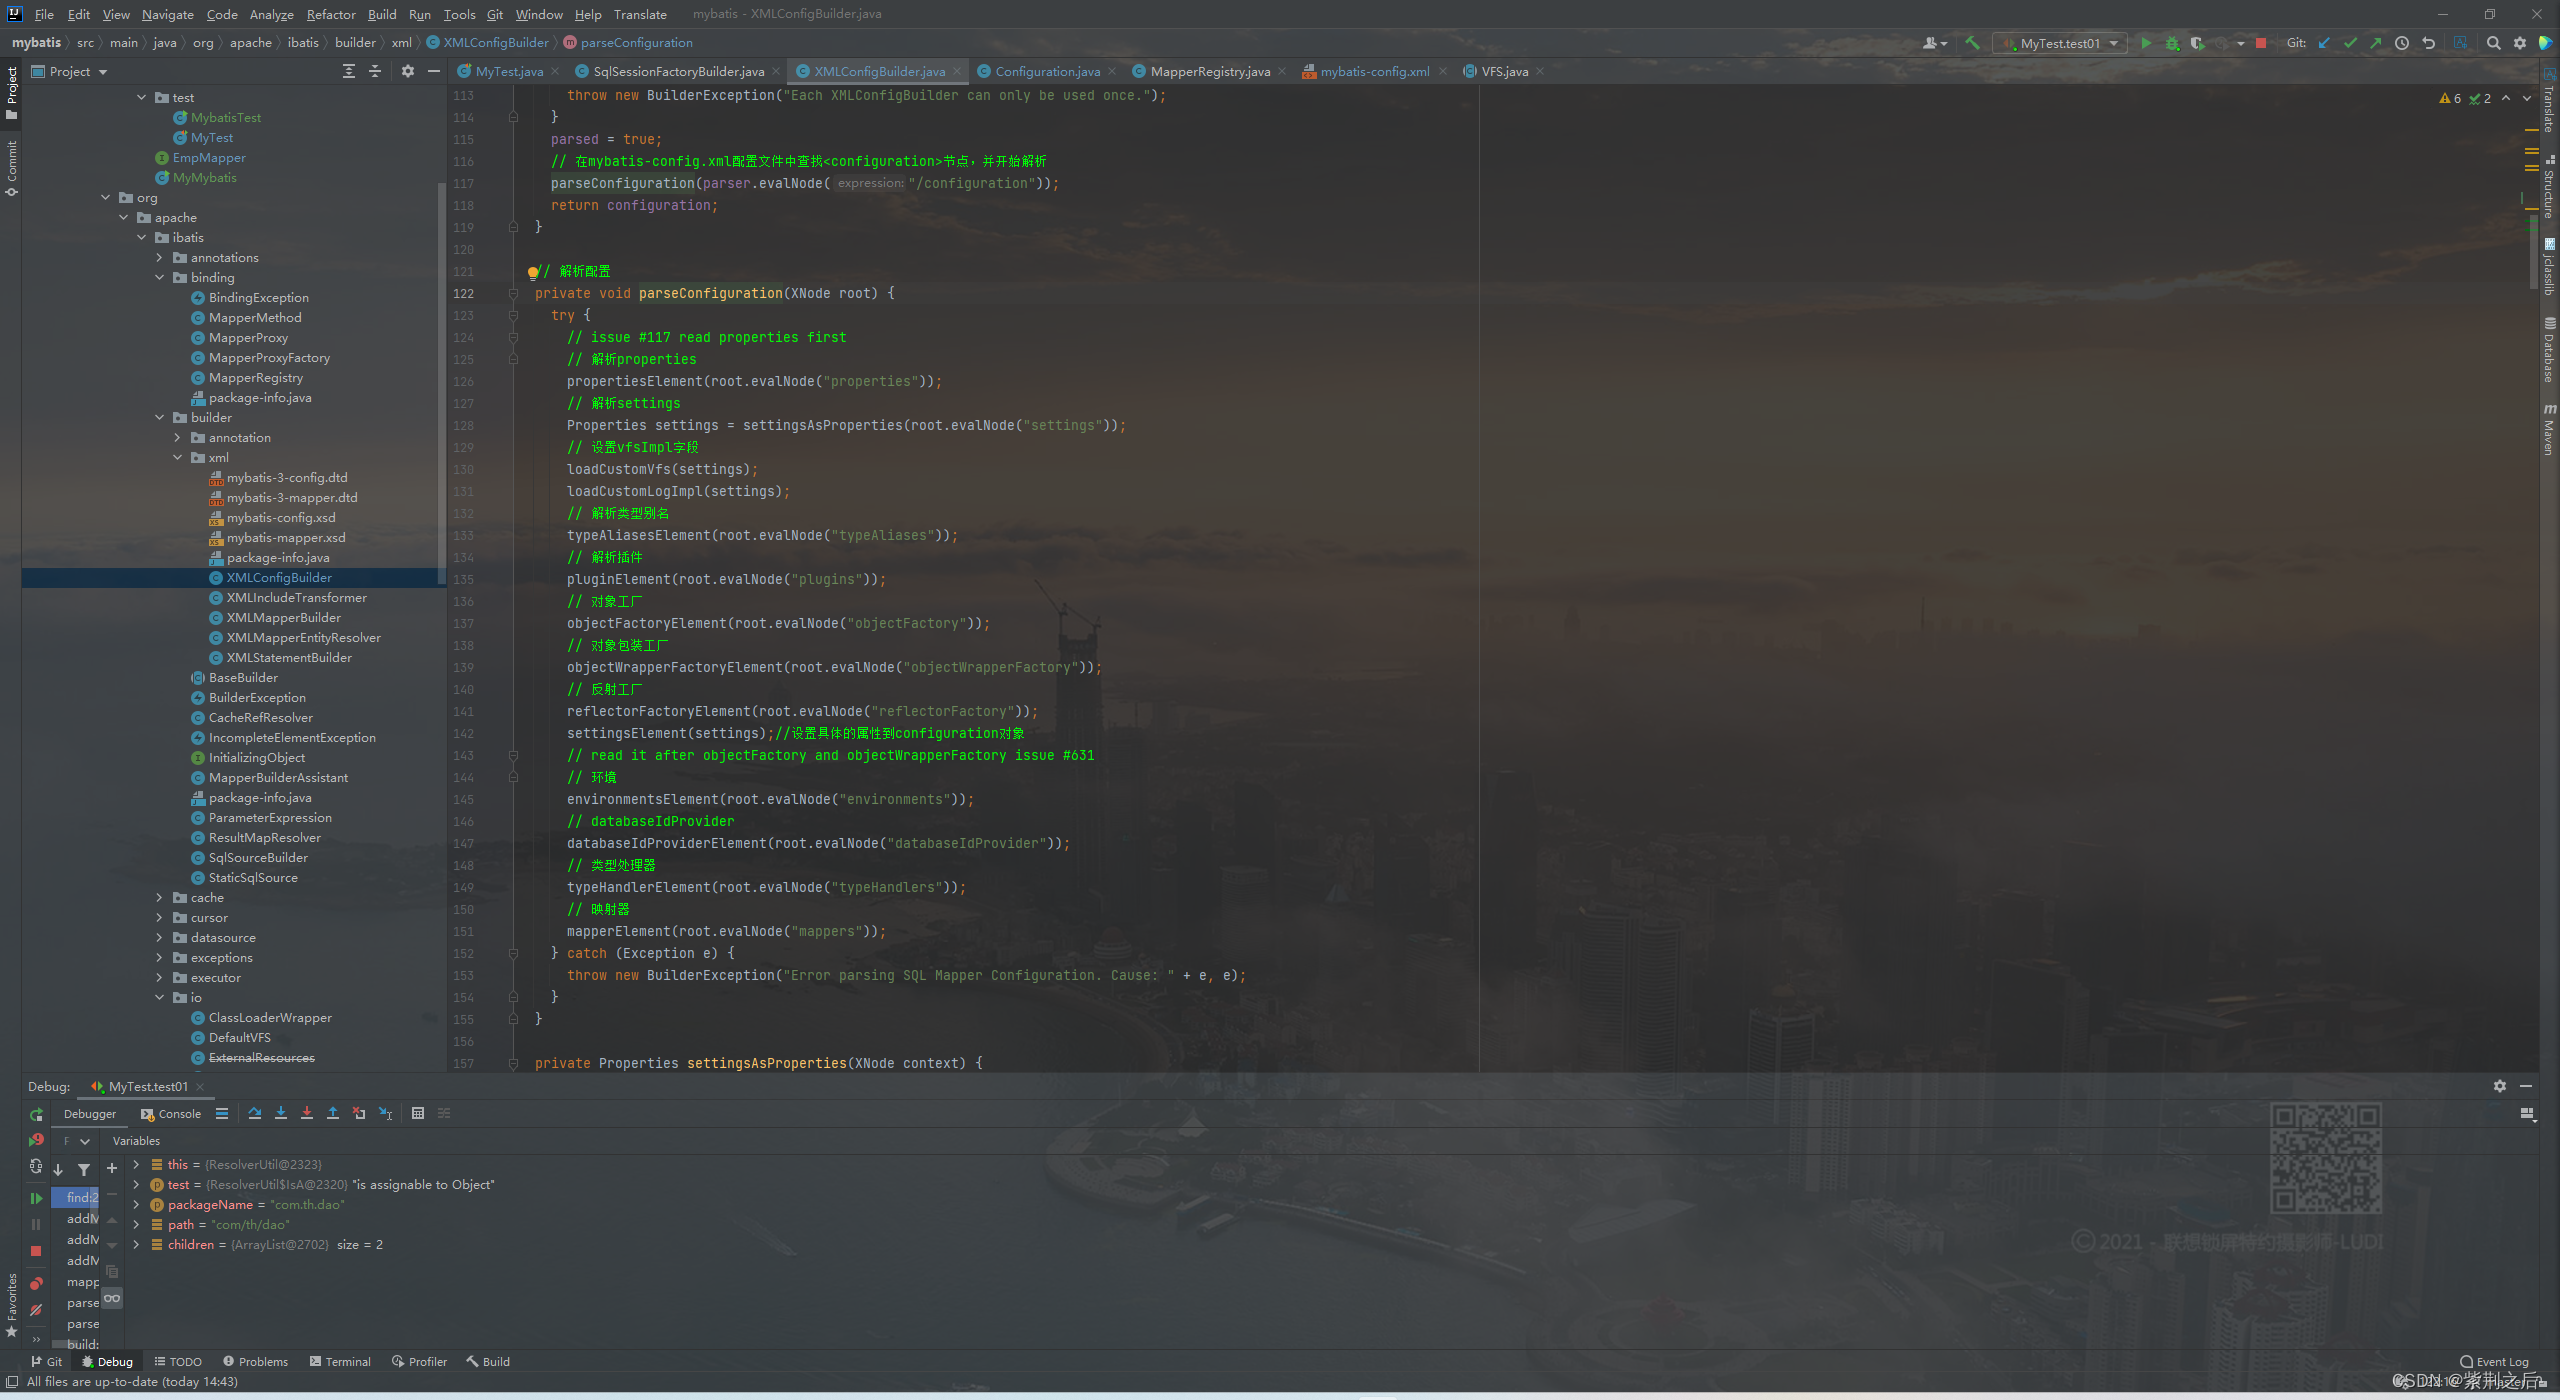
Task: Expand the this variable in the Variables pane
Action: point(136,1164)
